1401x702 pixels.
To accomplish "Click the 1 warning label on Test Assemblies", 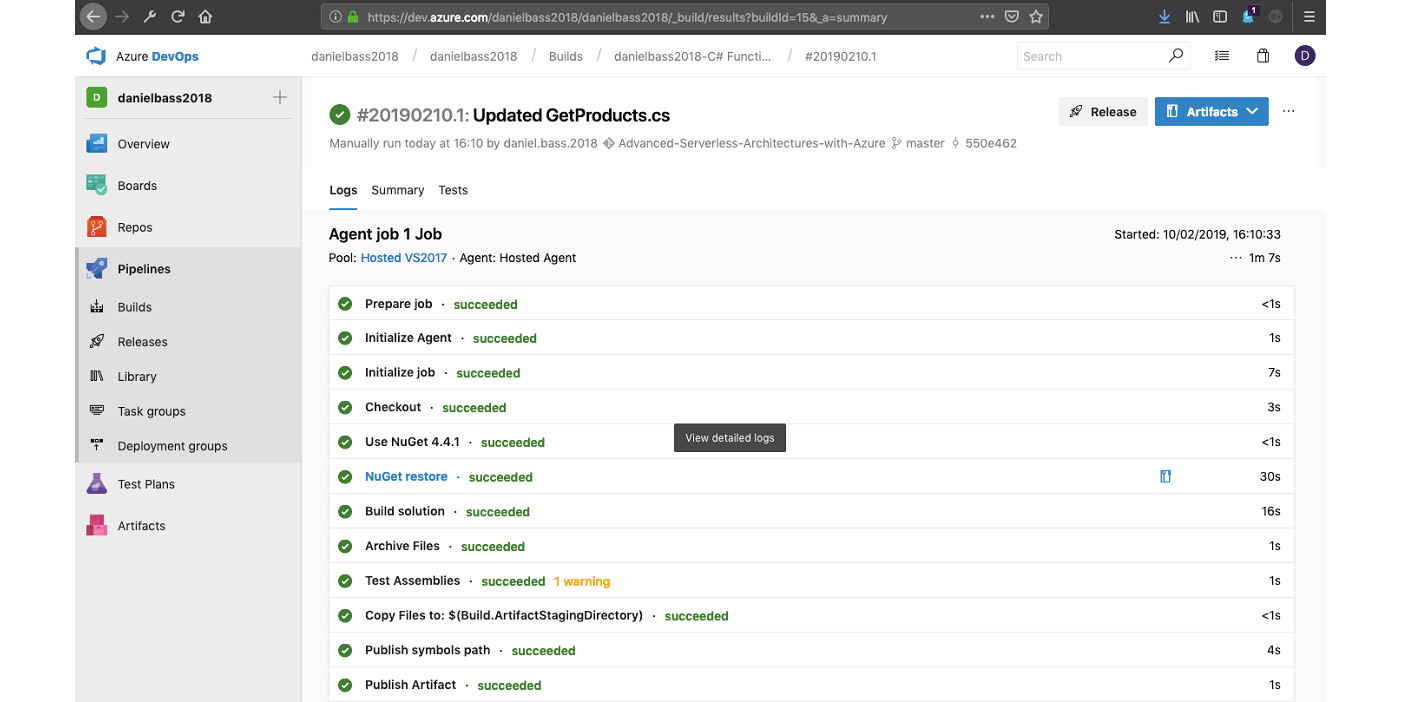I will tap(581, 581).
